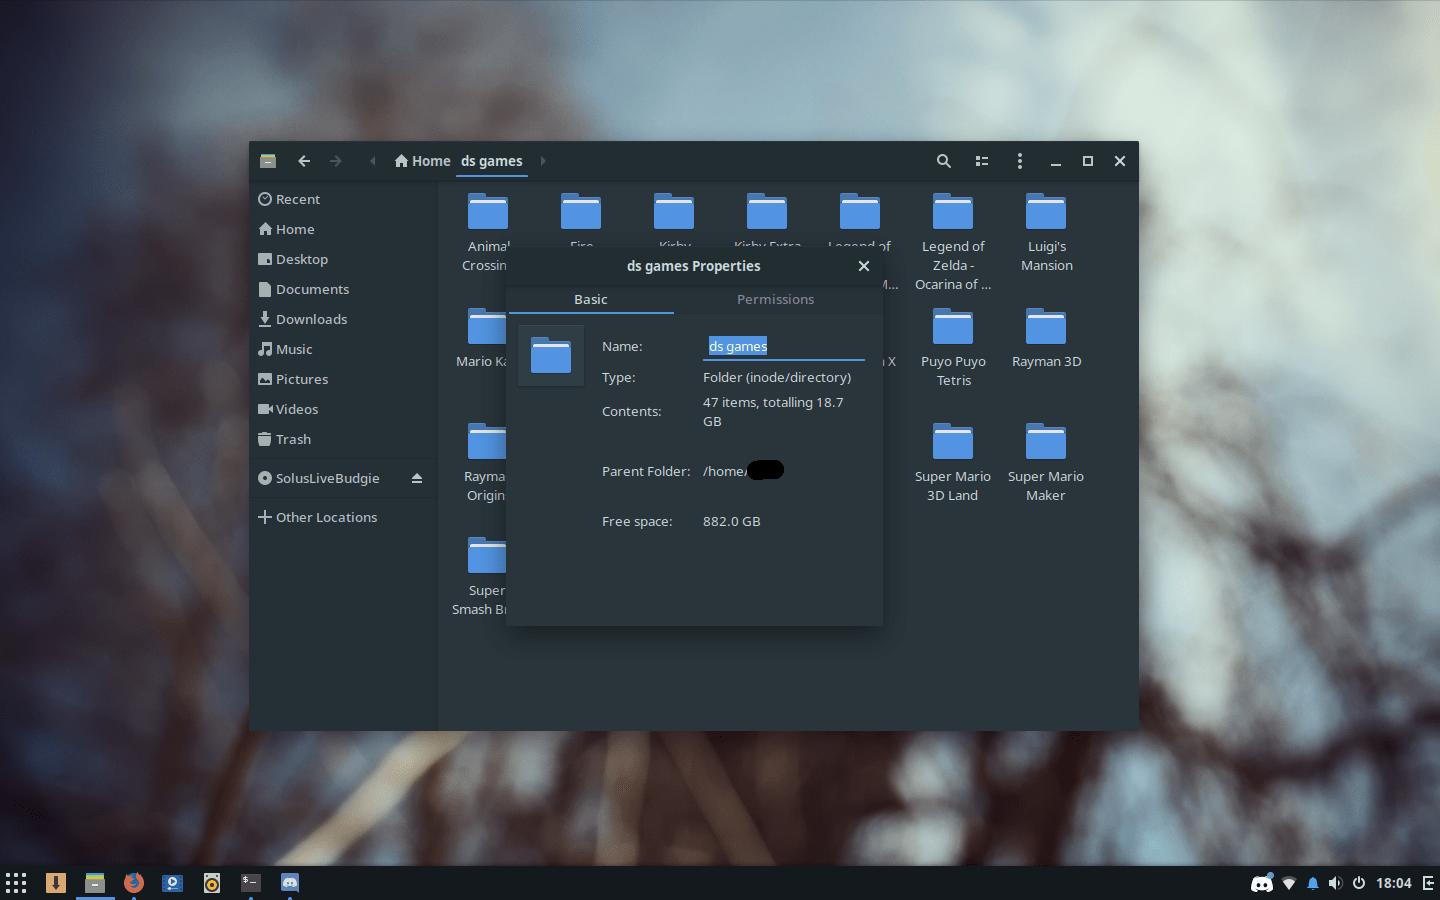Click the Name field containing ds games

pyautogui.click(x=784, y=346)
